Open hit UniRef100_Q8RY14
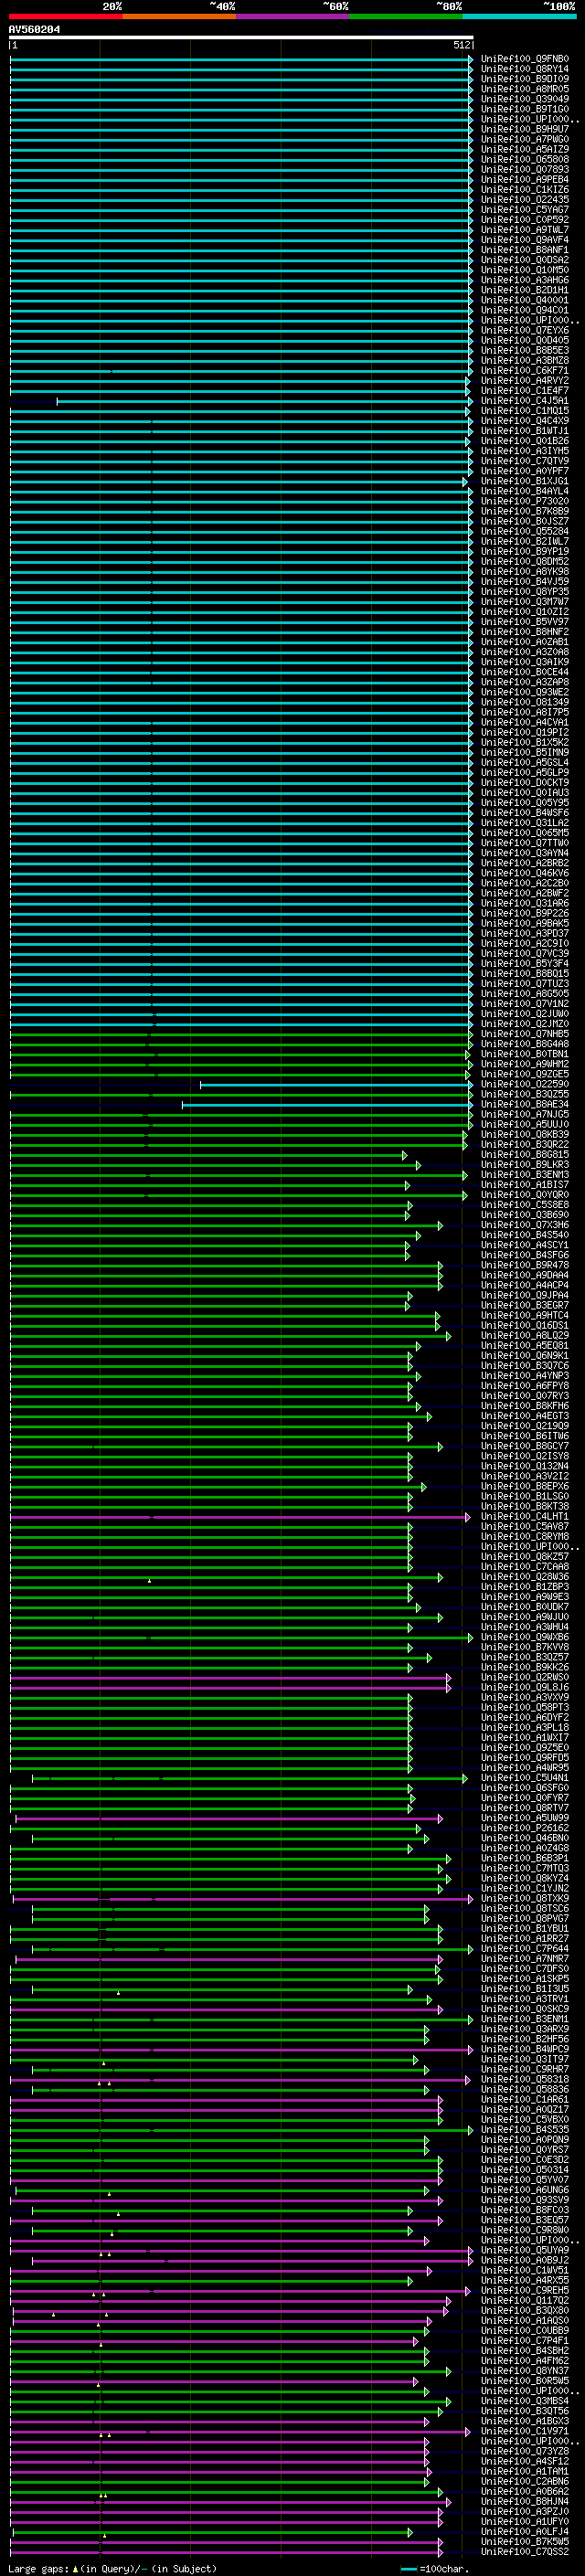This screenshot has height=2576, width=585. click(x=524, y=69)
